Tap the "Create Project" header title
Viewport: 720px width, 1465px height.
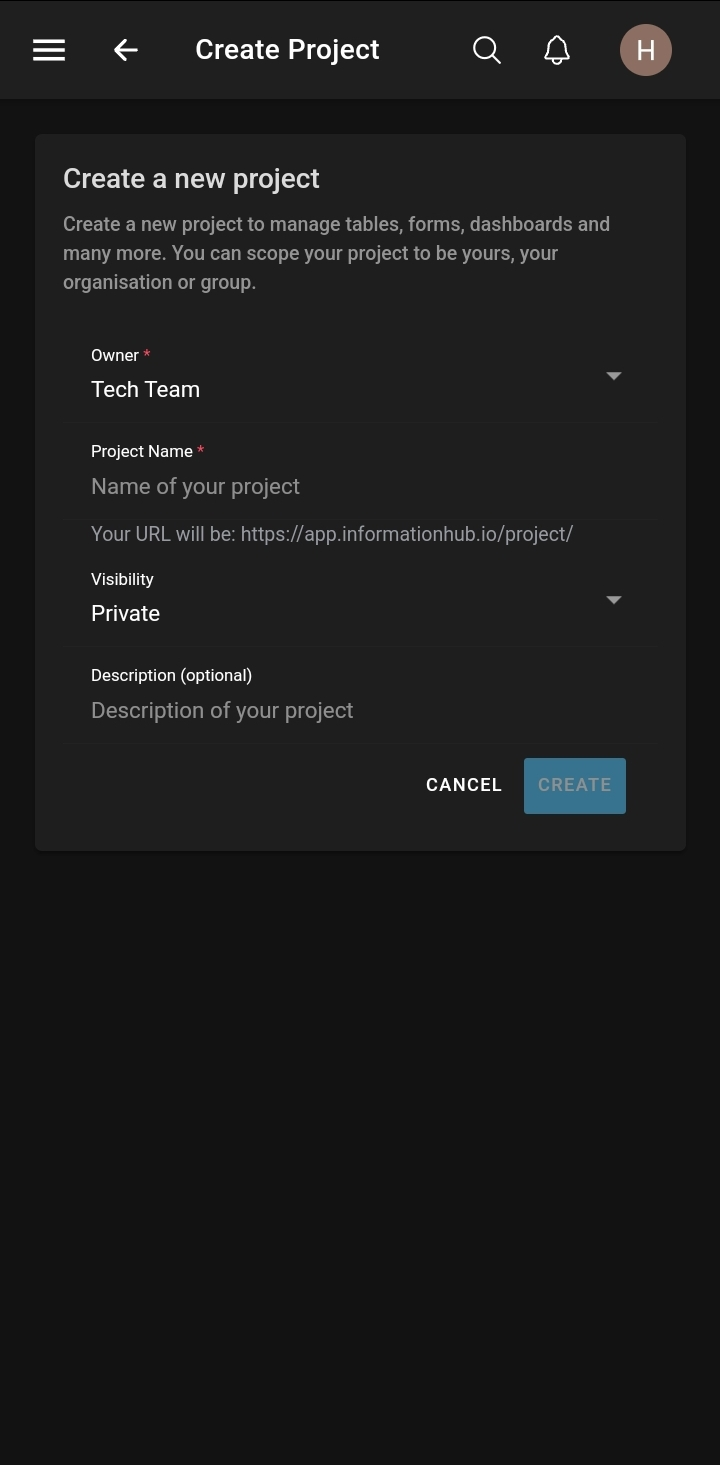click(x=287, y=50)
